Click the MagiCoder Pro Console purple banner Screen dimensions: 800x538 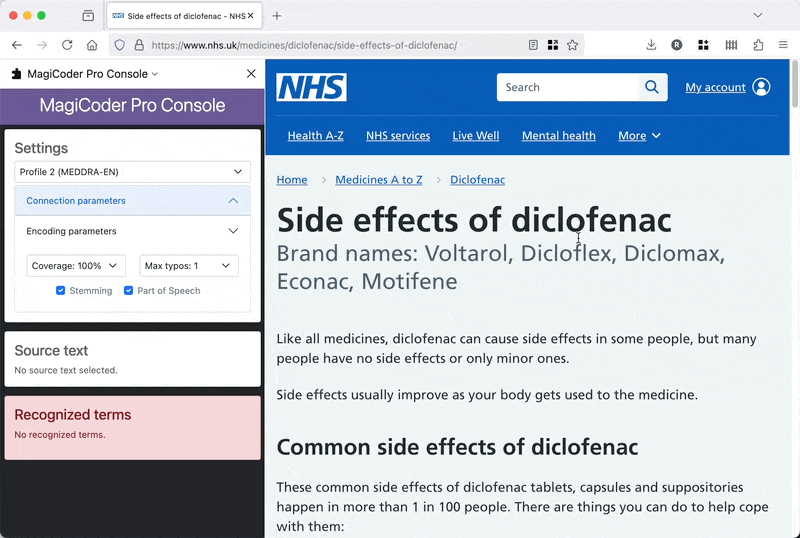(132, 106)
